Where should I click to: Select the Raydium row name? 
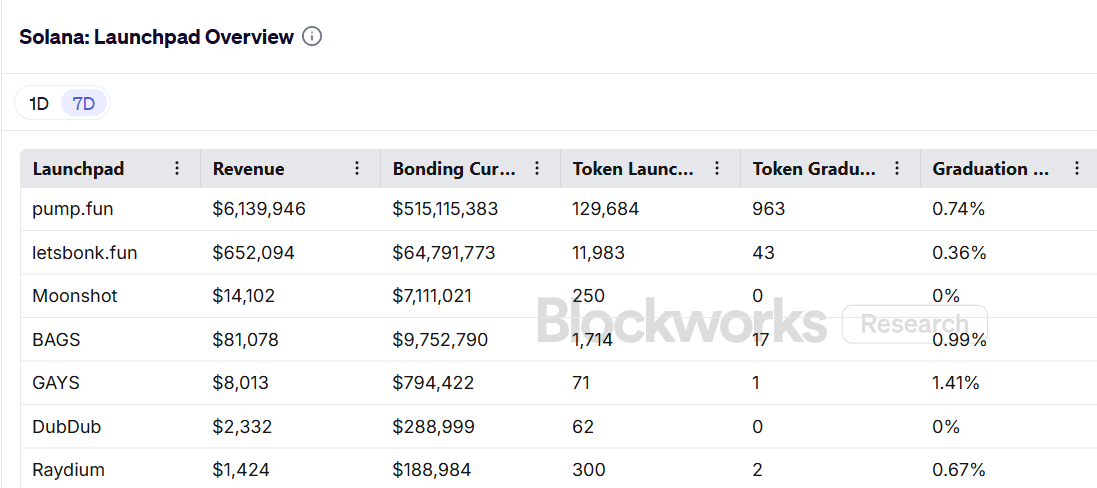point(69,470)
